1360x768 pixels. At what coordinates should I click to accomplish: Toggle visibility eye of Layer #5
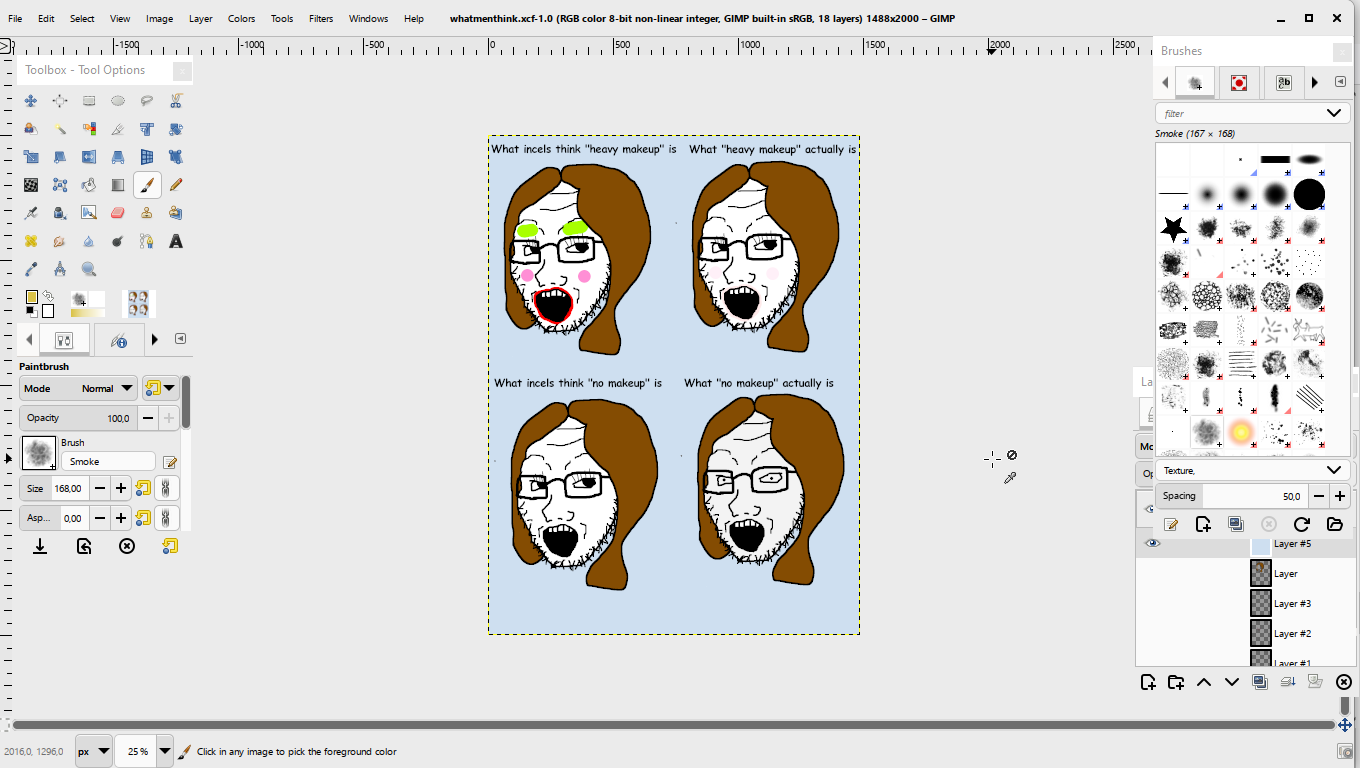(x=1153, y=543)
